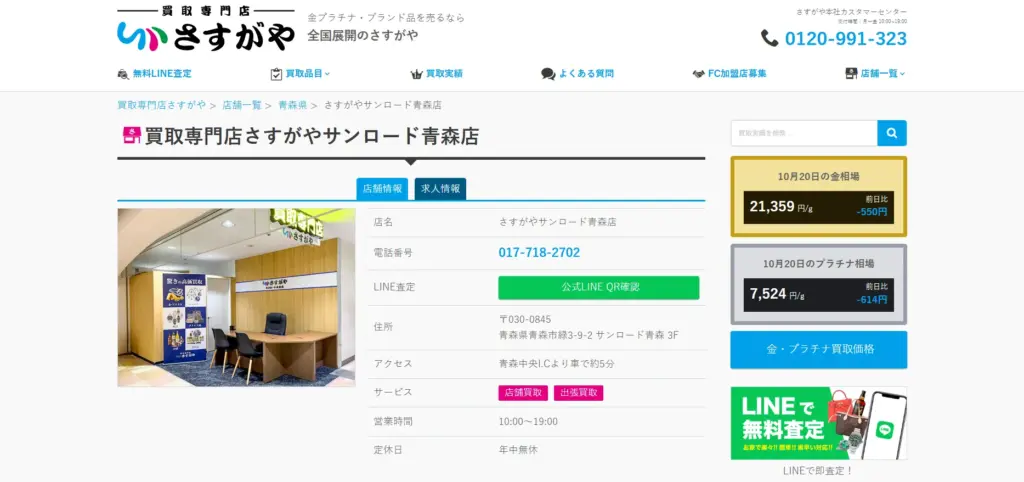Click the magnifier search button in the sidebar

tap(892, 133)
